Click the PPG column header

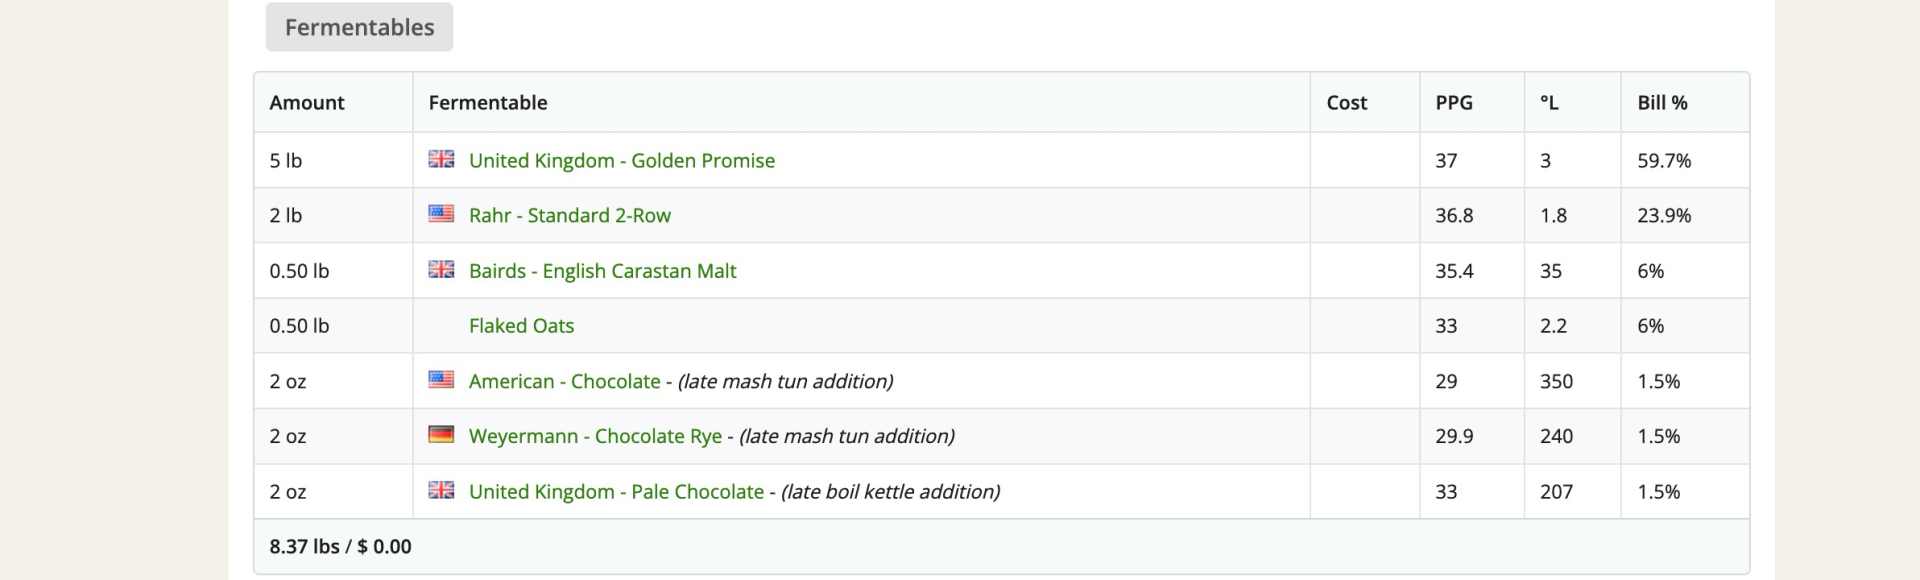click(1453, 103)
